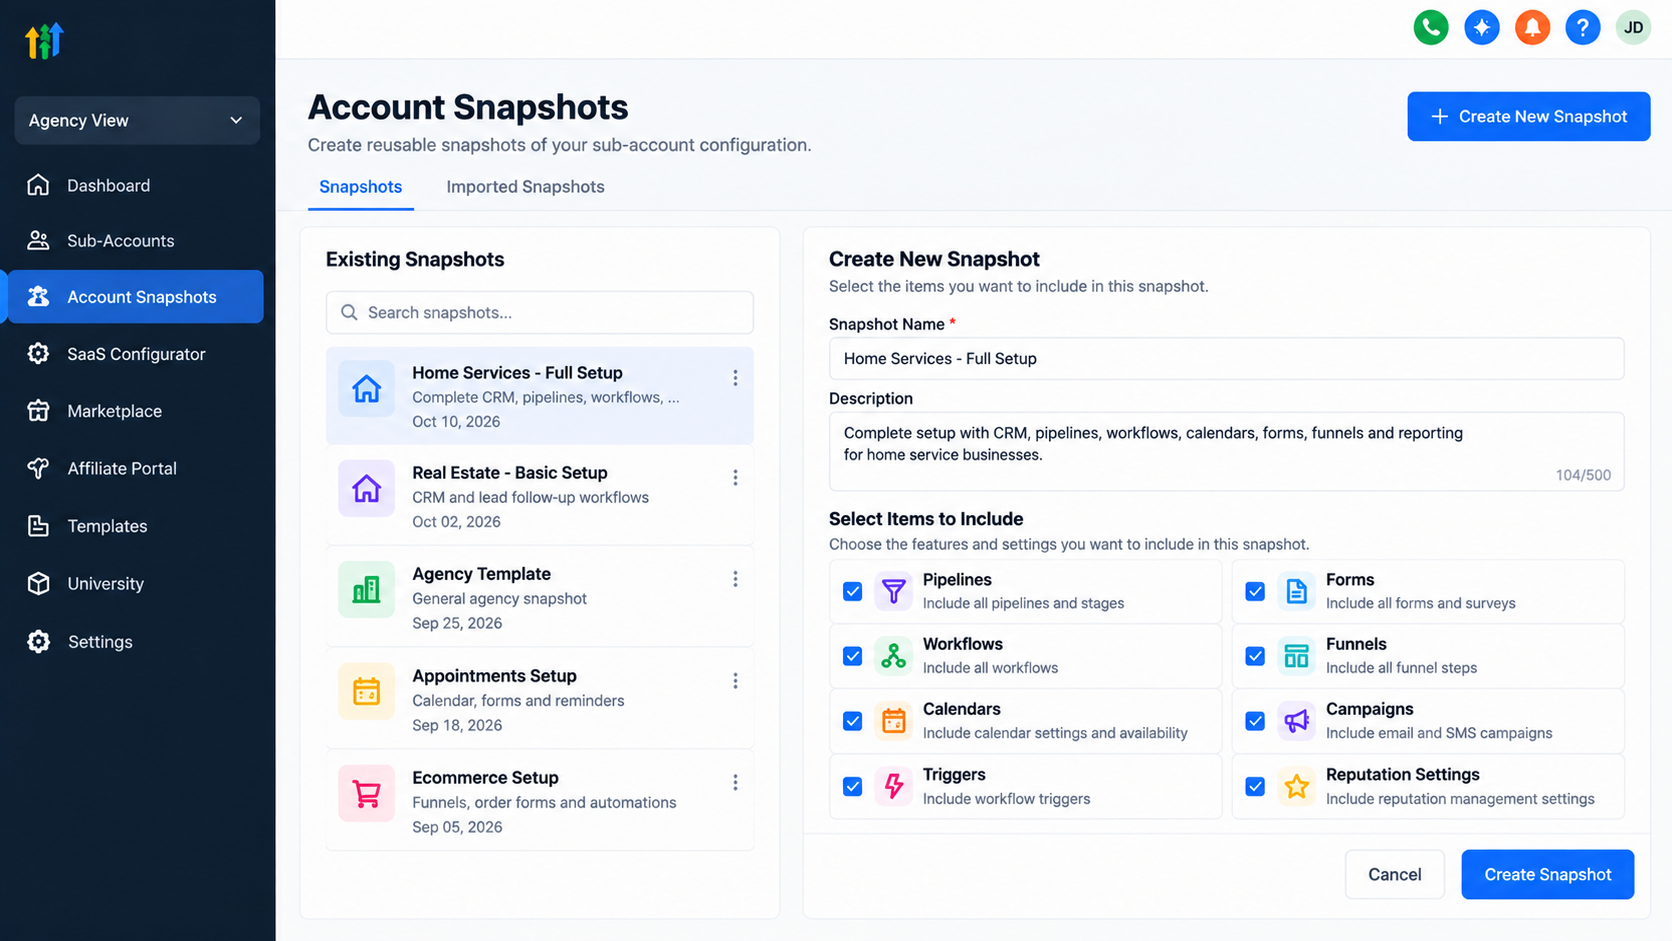Image resolution: width=1672 pixels, height=941 pixels.
Task: Uncheck the Reputation Settings checkbox
Action: point(1255,786)
